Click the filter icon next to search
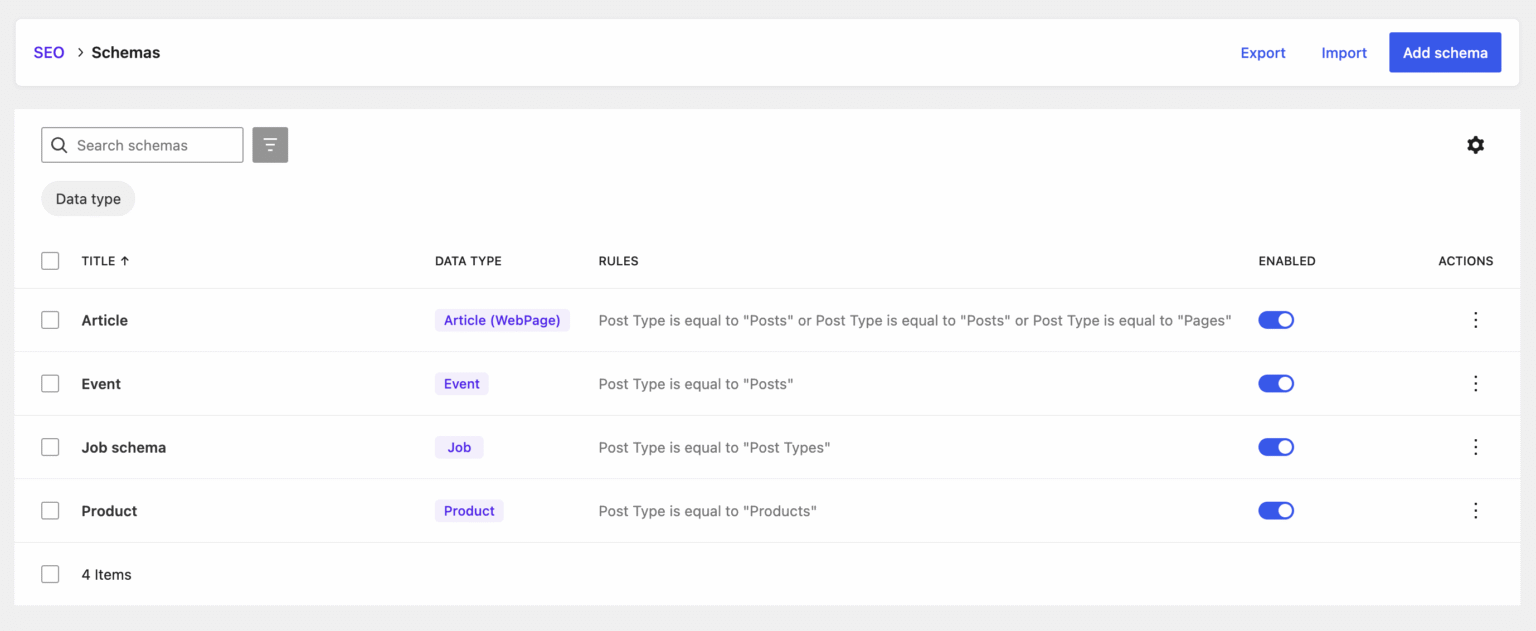Screen dimensions: 1536x631 point(270,145)
